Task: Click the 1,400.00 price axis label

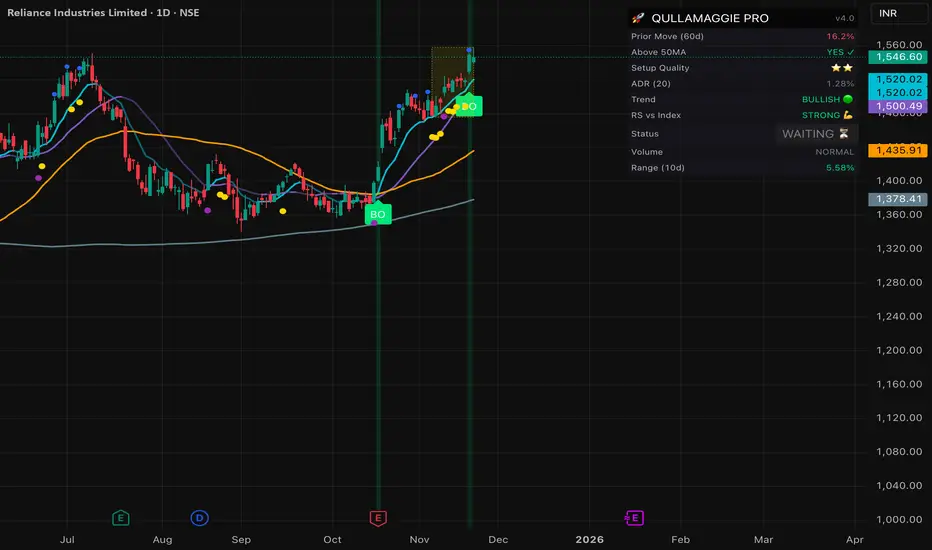Action: coord(899,181)
